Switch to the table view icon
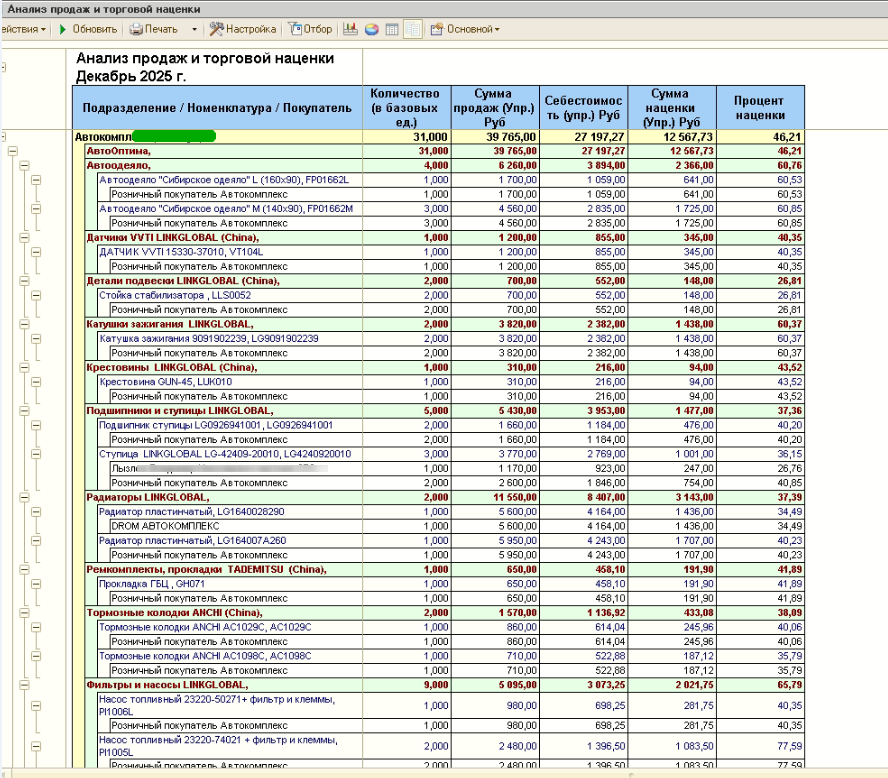Screen dimensions: 888x778 (x=391, y=29)
